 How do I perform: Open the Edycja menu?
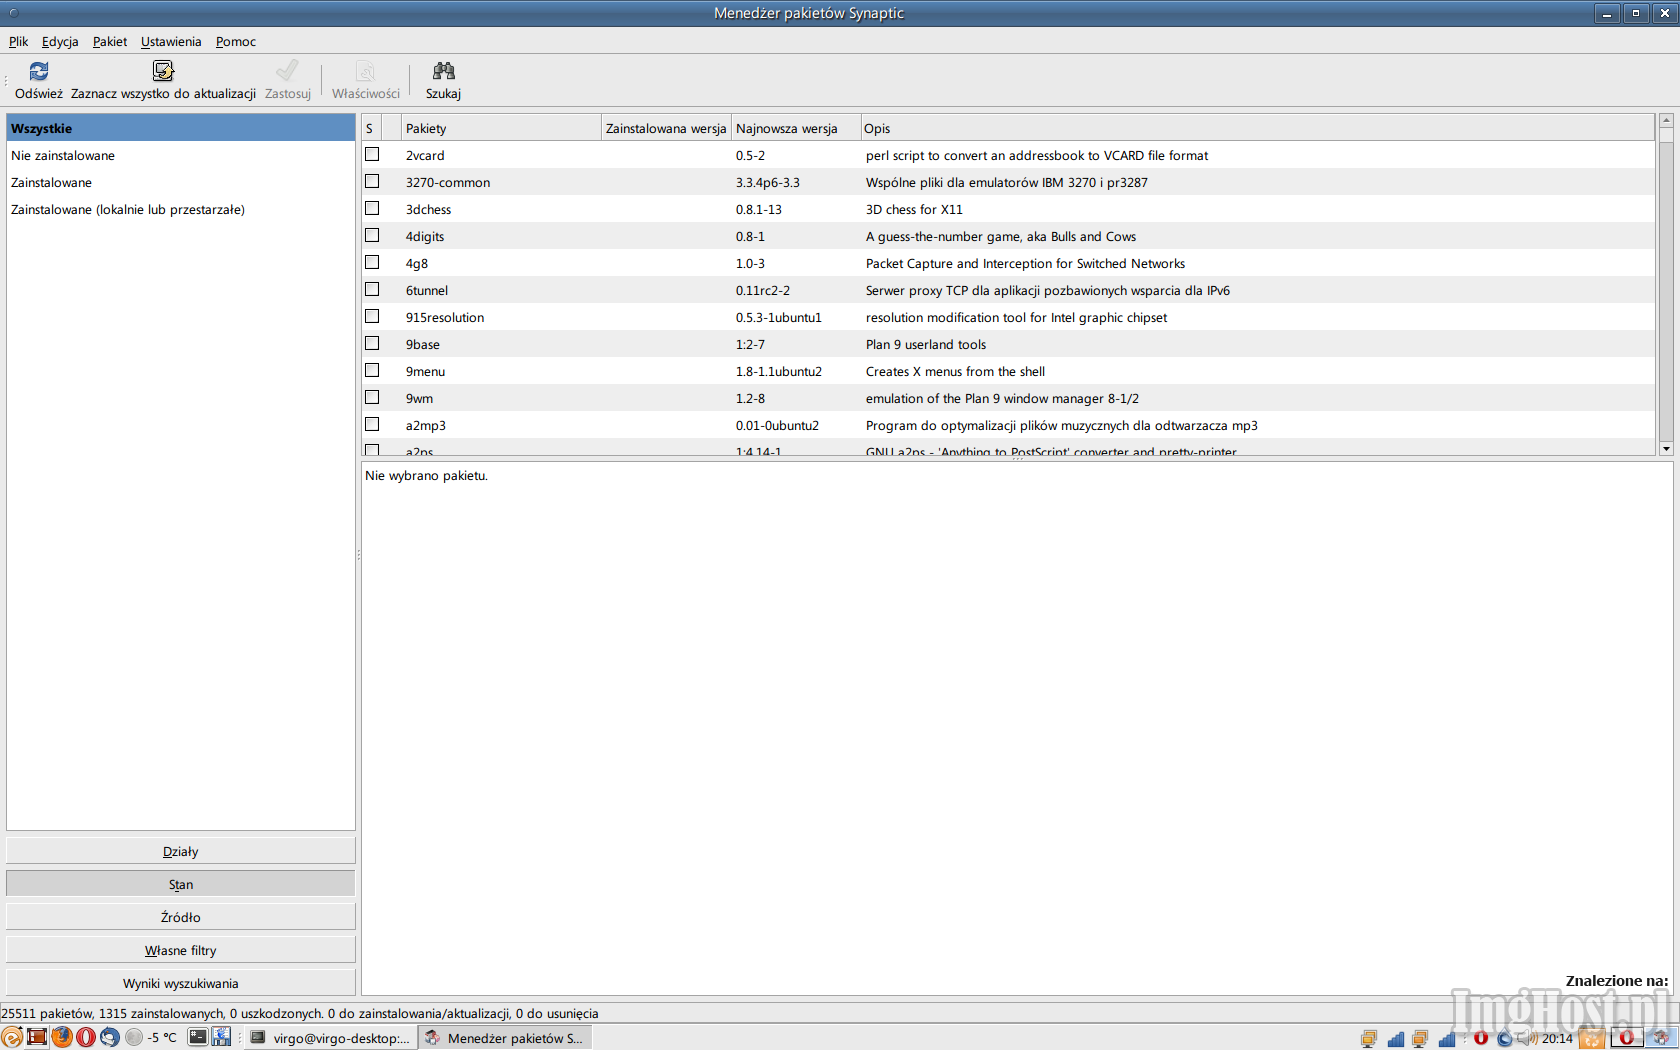[60, 41]
